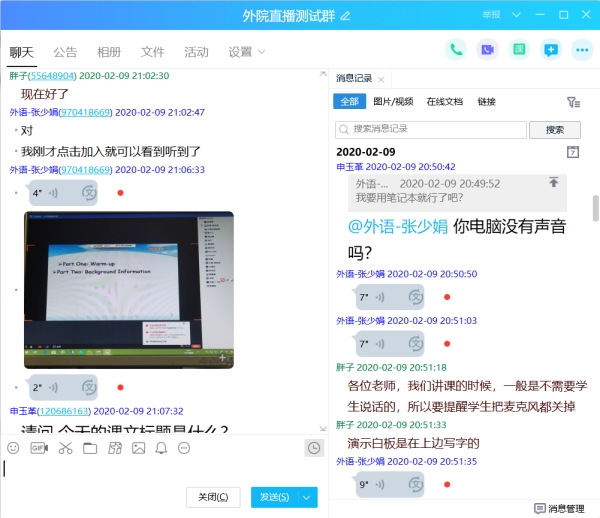Select the 全部 filter in message records
Viewport: 600px width, 518px height.
[x=349, y=102]
